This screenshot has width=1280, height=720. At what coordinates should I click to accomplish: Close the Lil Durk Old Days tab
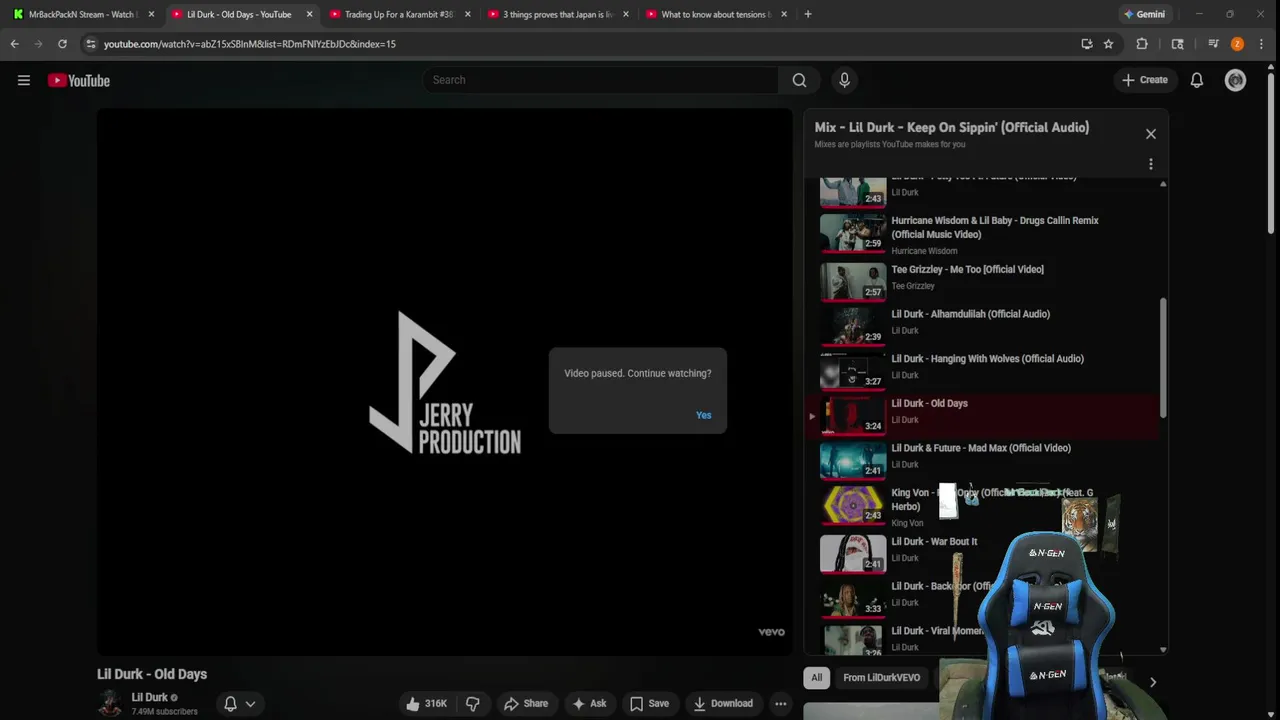(x=309, y=14)
